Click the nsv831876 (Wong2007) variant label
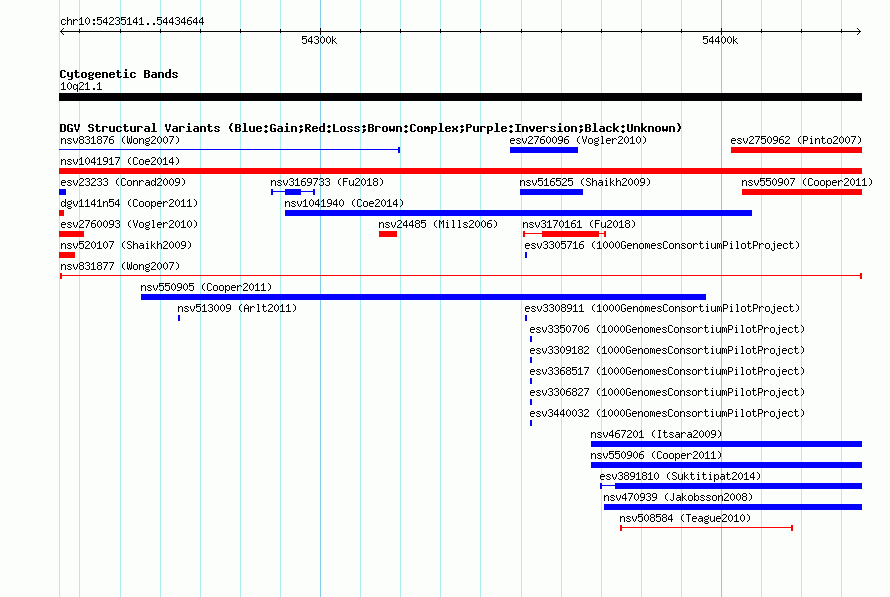 pos(120,140)
